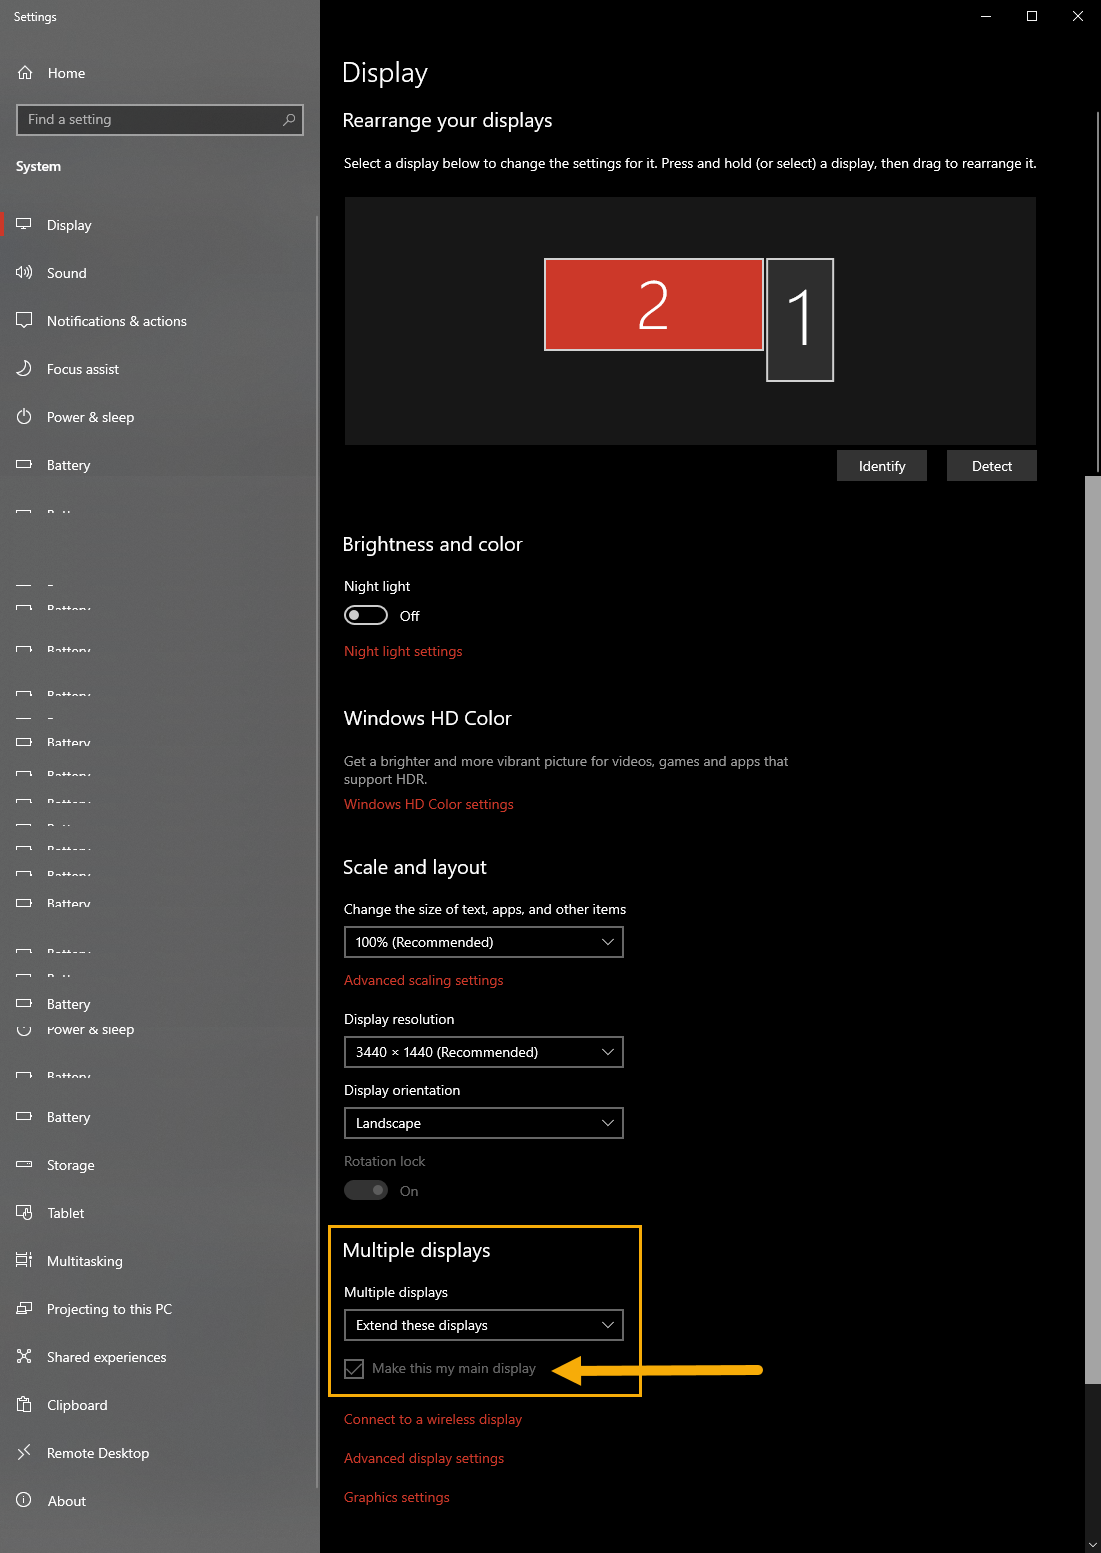
Task: Click the magnifier icon in the search box
Action: pyautogui.click(x=289, y=120)
